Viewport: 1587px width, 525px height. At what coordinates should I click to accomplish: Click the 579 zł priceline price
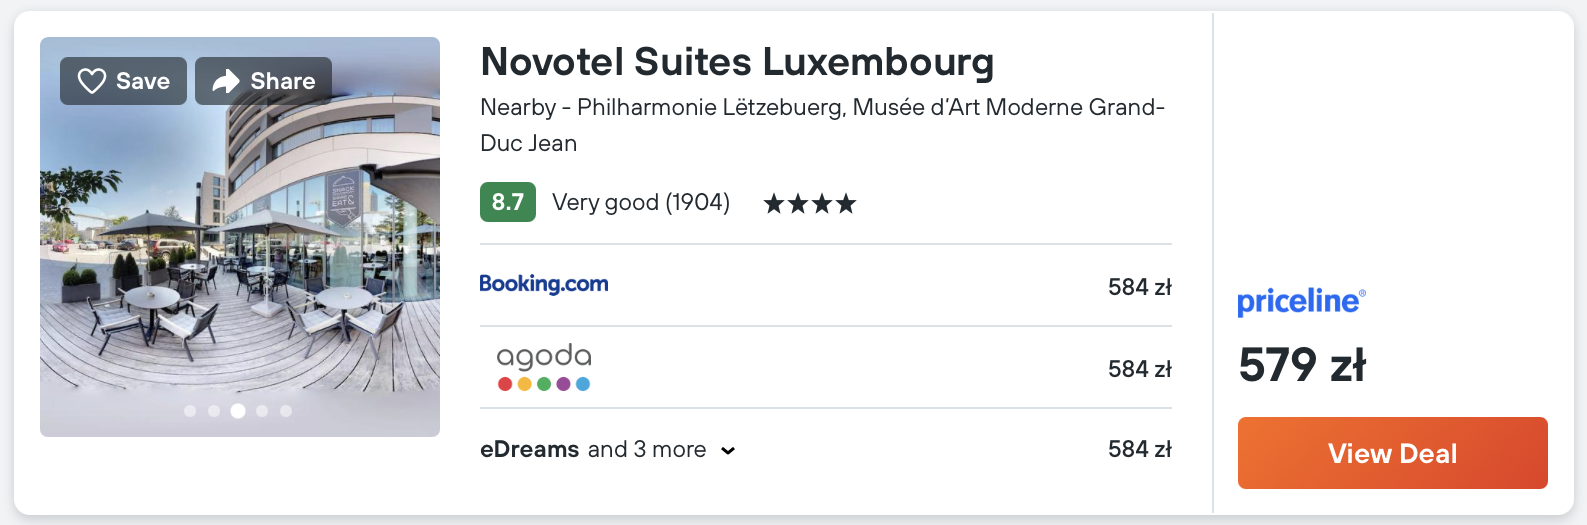coord(1302,365)
